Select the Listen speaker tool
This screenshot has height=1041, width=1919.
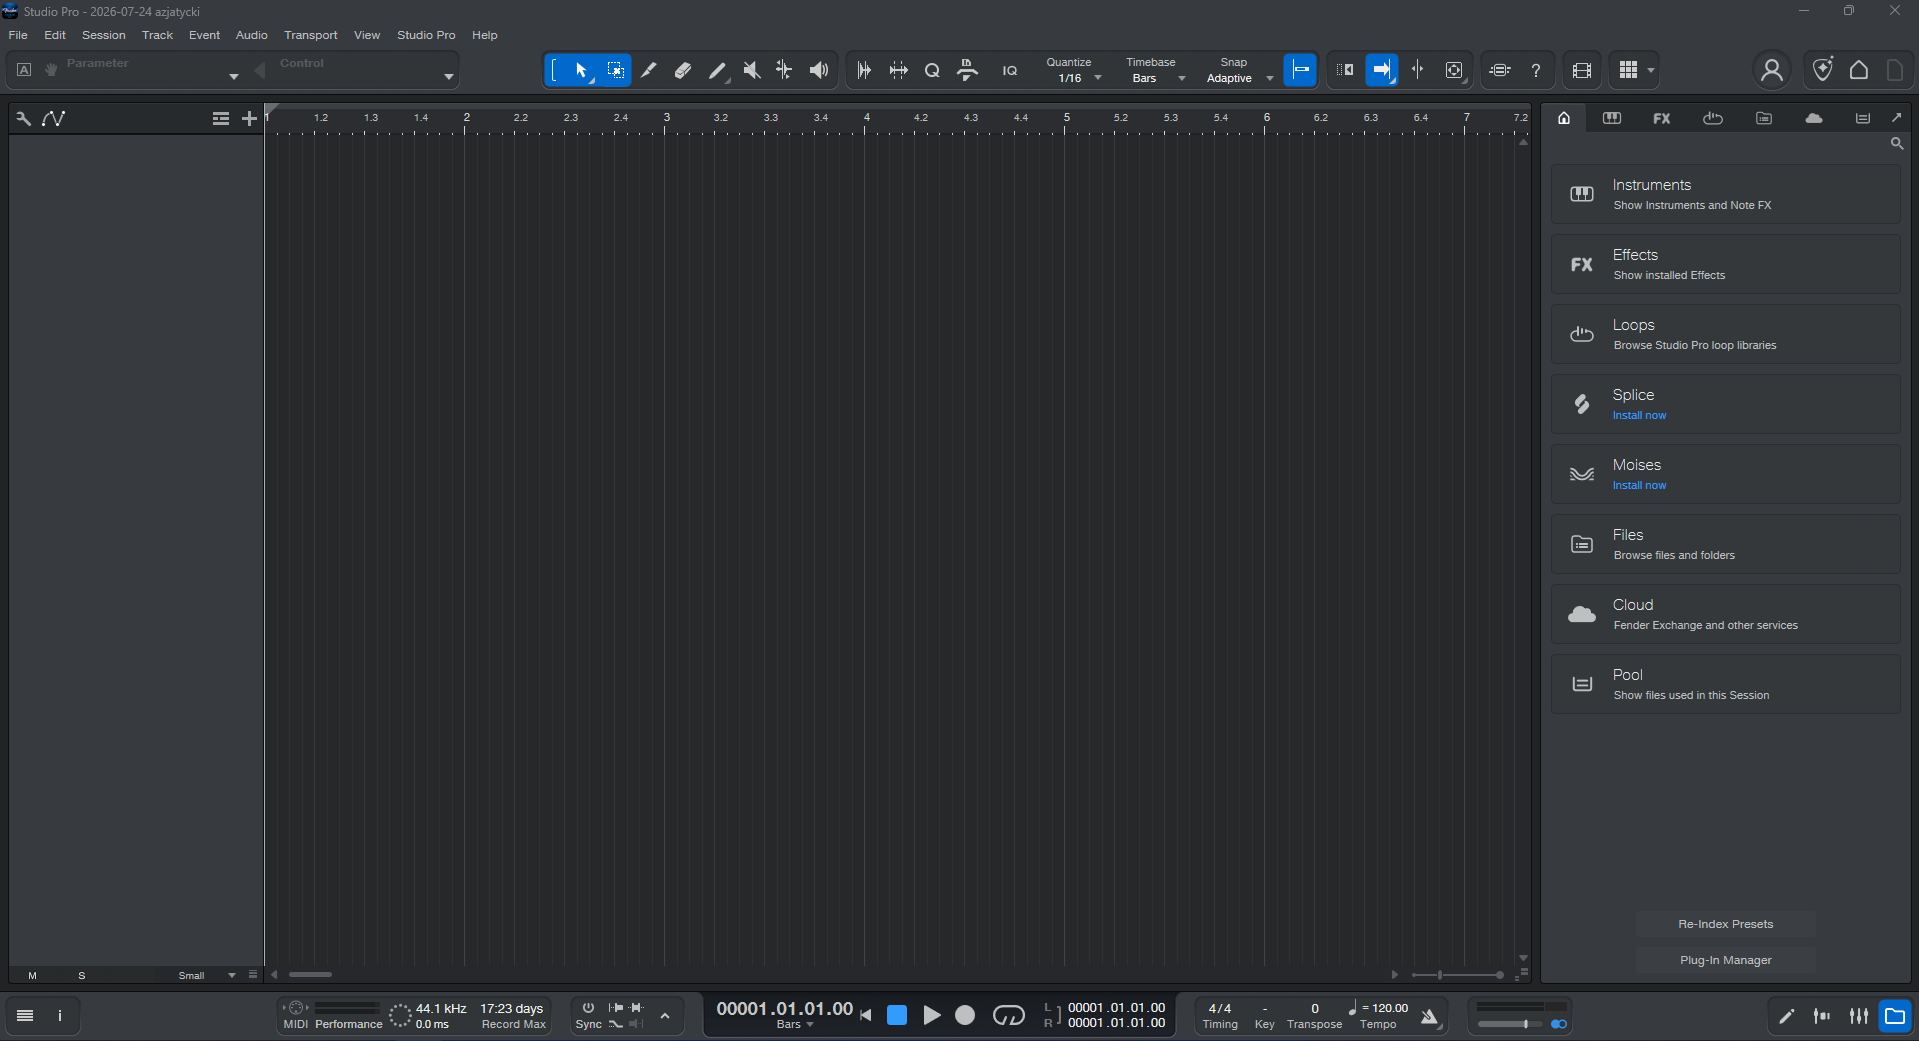[x=819, y=70]
